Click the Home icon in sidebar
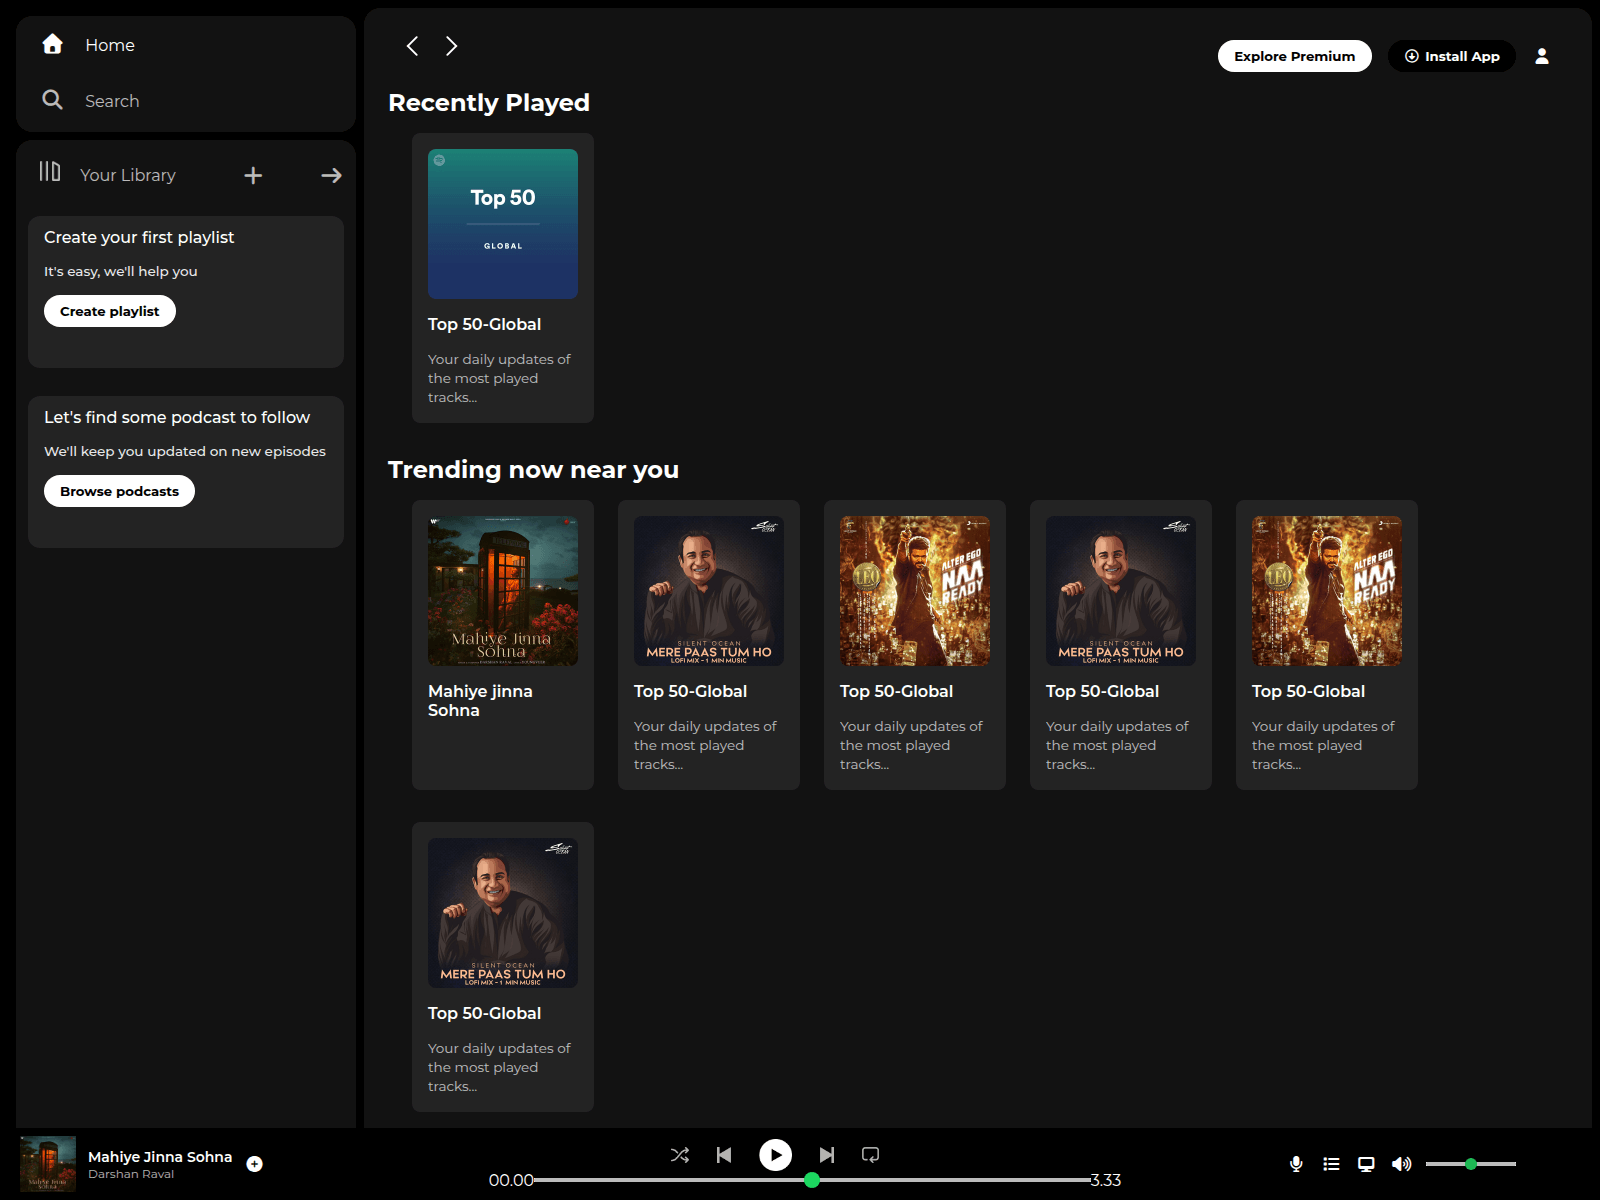Image resolution: width=1600 pixels, height=1200 pixels. pos(53,44)
